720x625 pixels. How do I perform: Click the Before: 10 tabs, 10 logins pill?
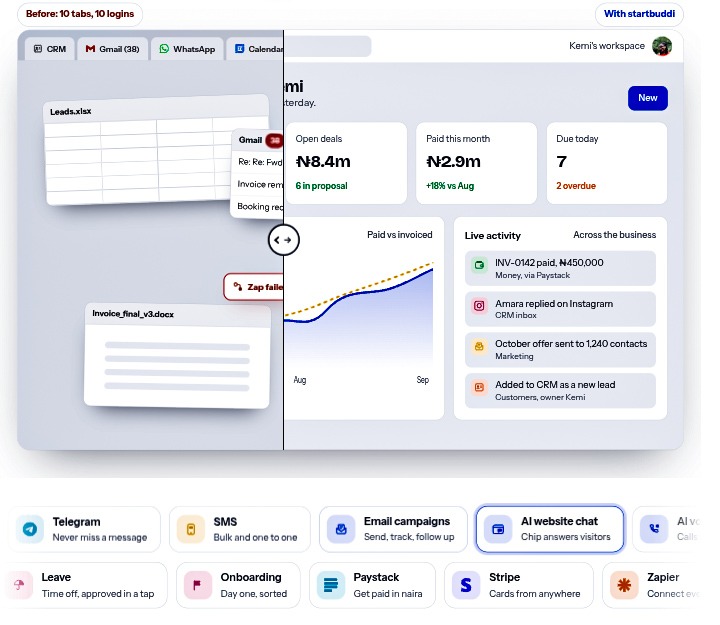(80, 14)
